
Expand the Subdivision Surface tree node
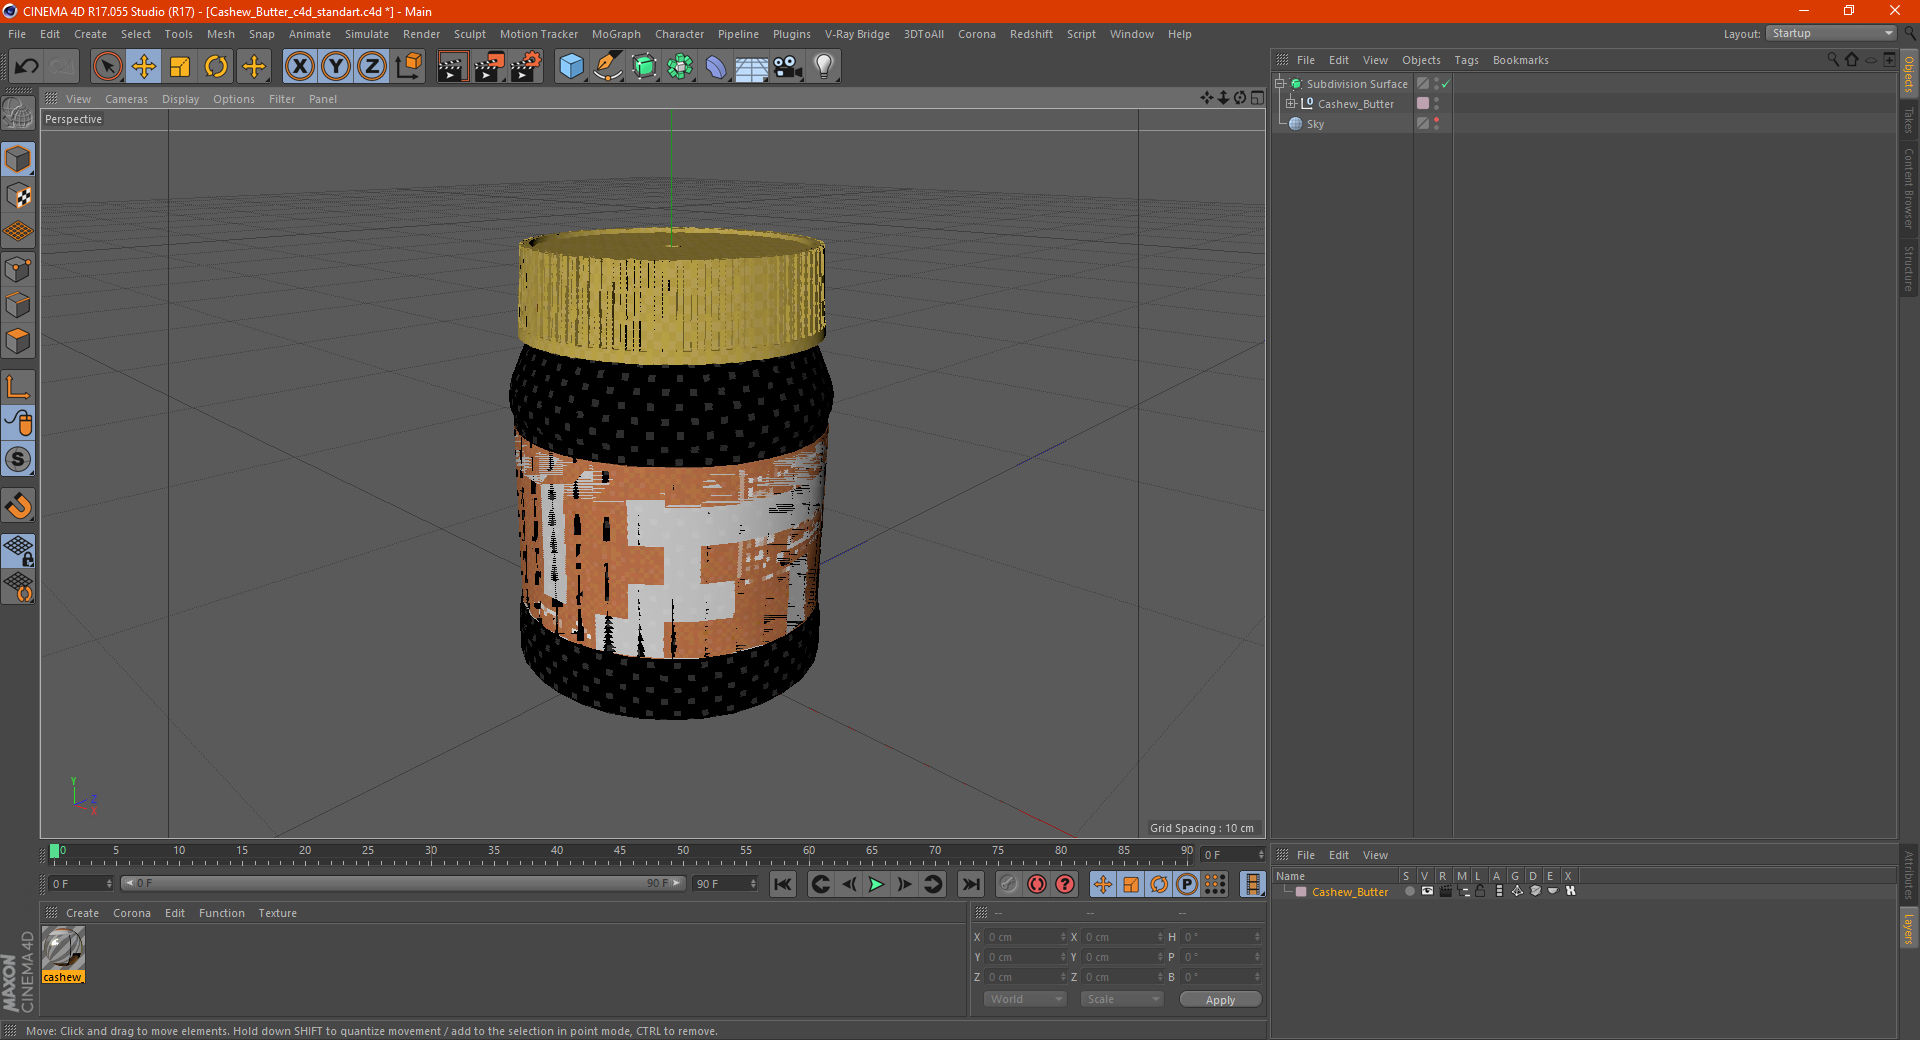(1280, 84)
